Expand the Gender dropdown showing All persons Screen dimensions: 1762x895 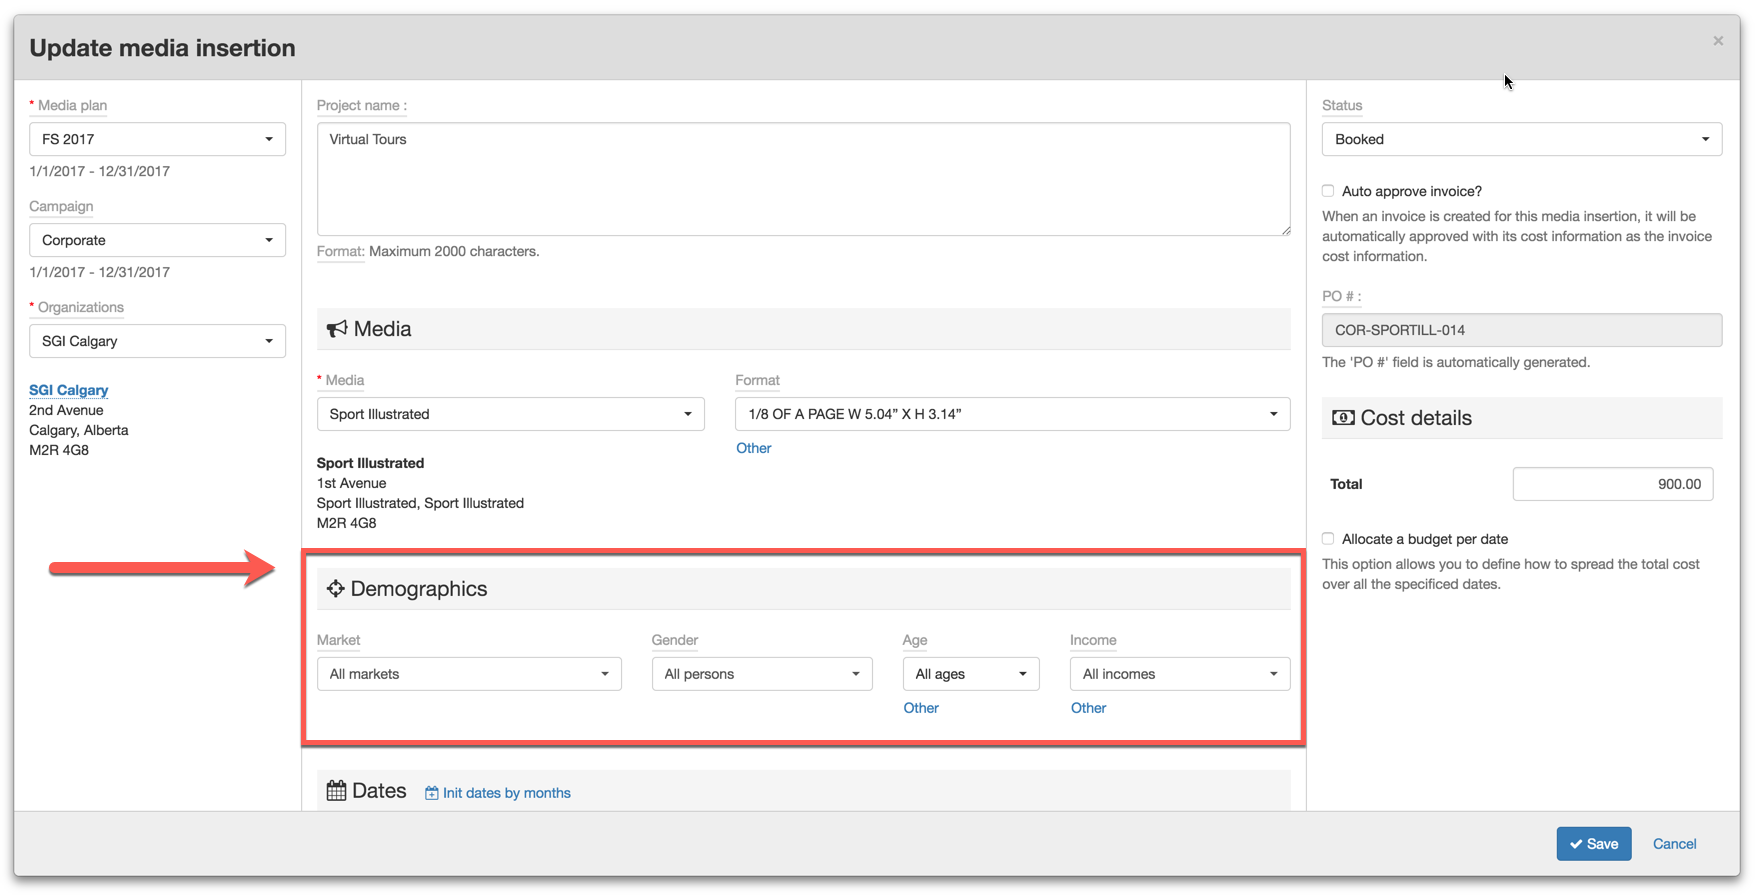click(x=761, y=674)
